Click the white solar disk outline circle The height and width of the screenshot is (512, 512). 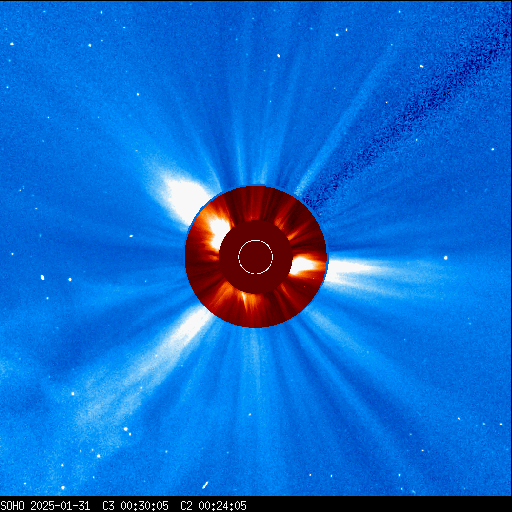click(256, 257)
